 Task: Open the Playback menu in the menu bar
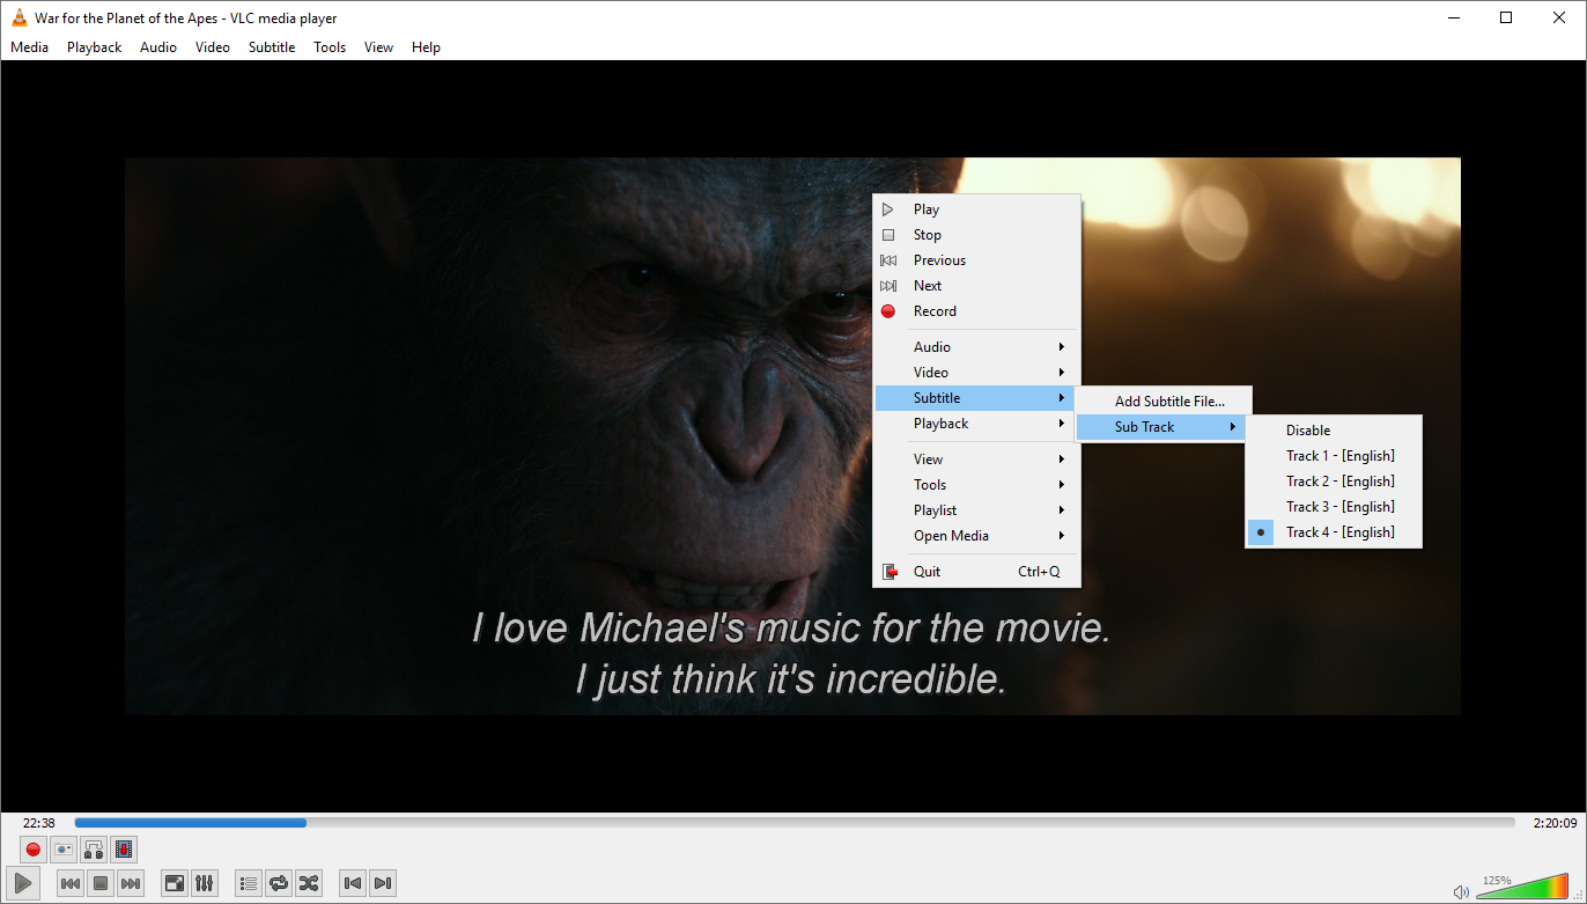tap(94, 47)
